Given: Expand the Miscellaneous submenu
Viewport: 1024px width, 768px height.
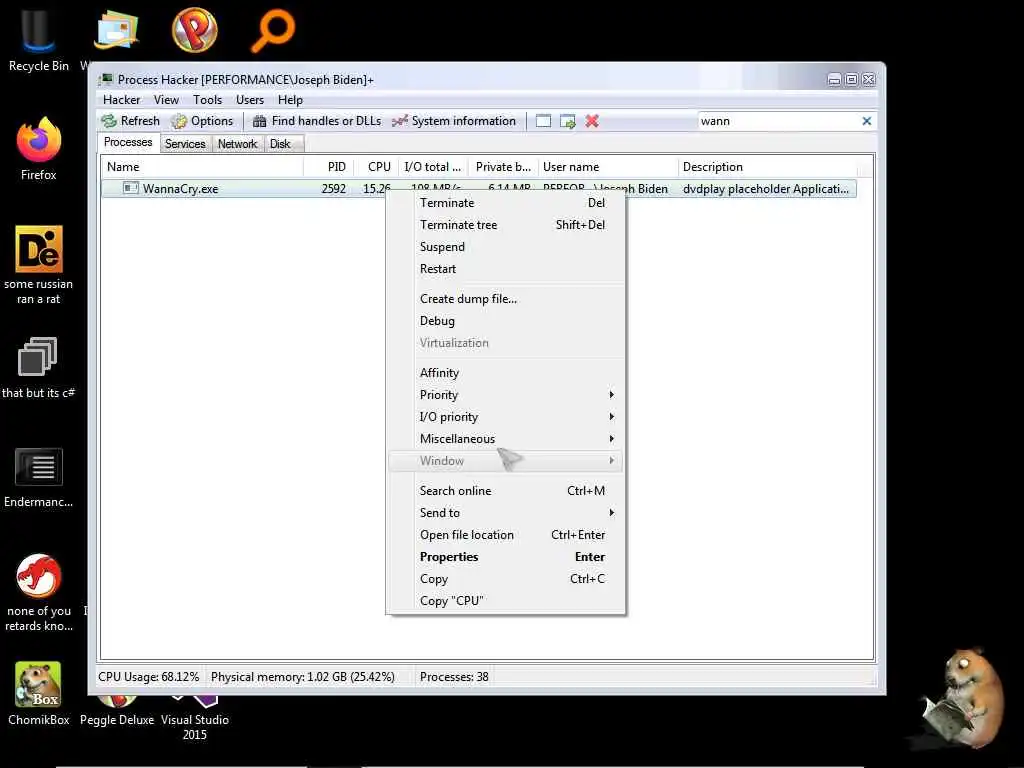Looking at the screenshot, I should pyautogui.click(x=505, y=439).
